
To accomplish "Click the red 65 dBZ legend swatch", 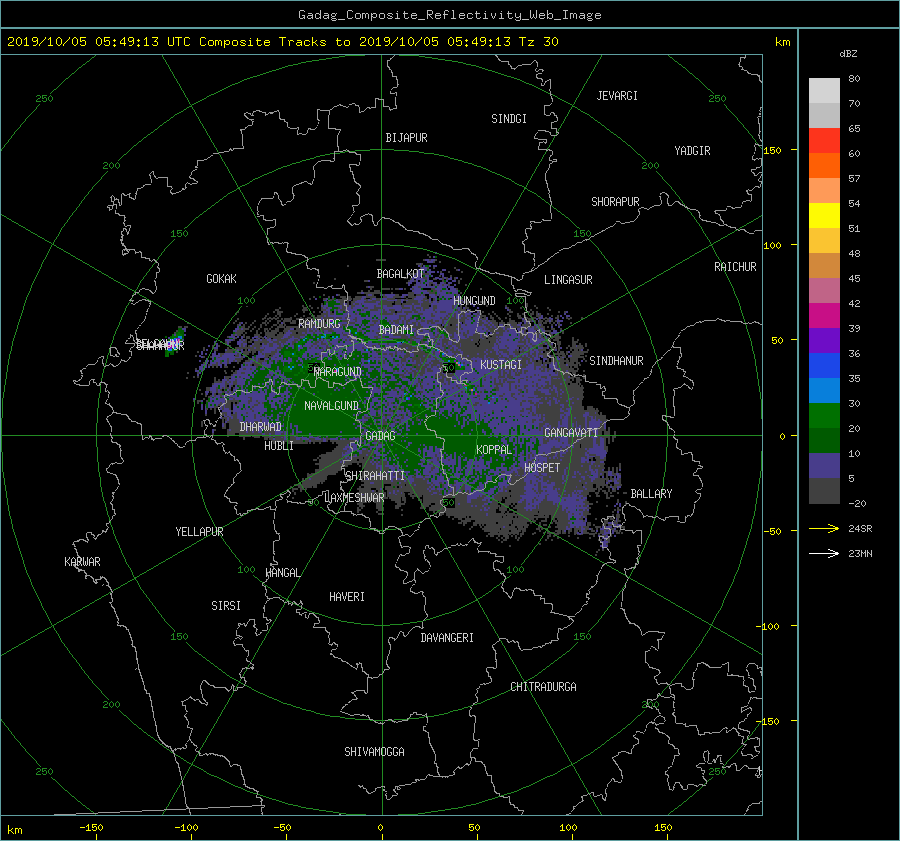I will (824, 141).
